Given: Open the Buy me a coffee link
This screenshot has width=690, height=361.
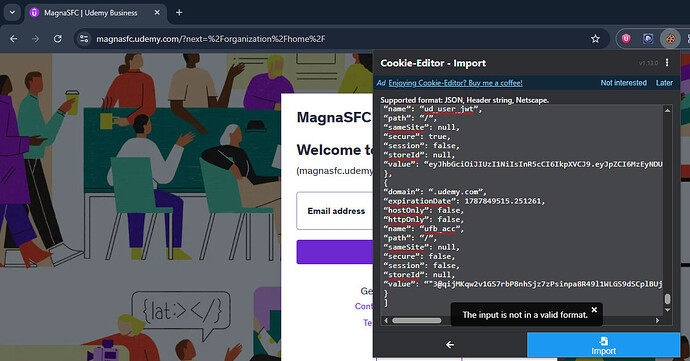Looking at the screenshot, I should point(455,83).
